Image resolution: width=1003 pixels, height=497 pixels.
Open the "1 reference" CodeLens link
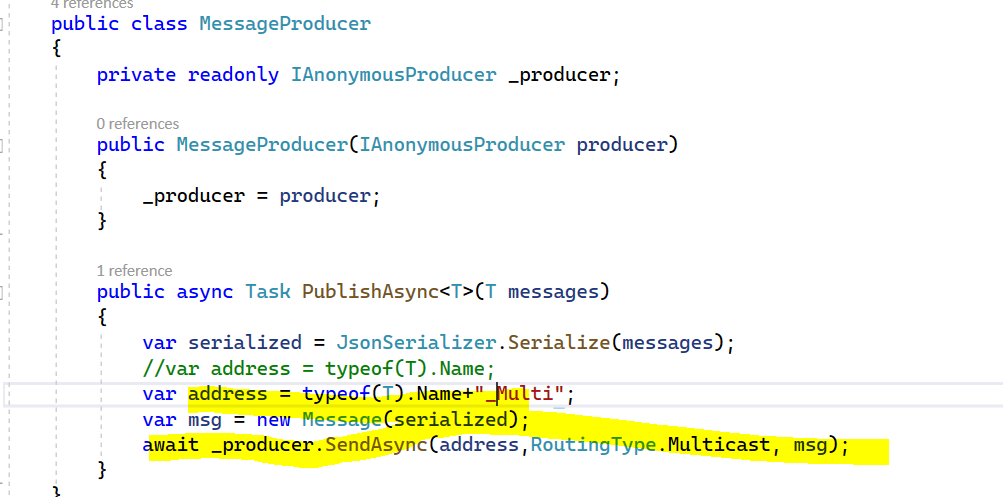(134, 271)
